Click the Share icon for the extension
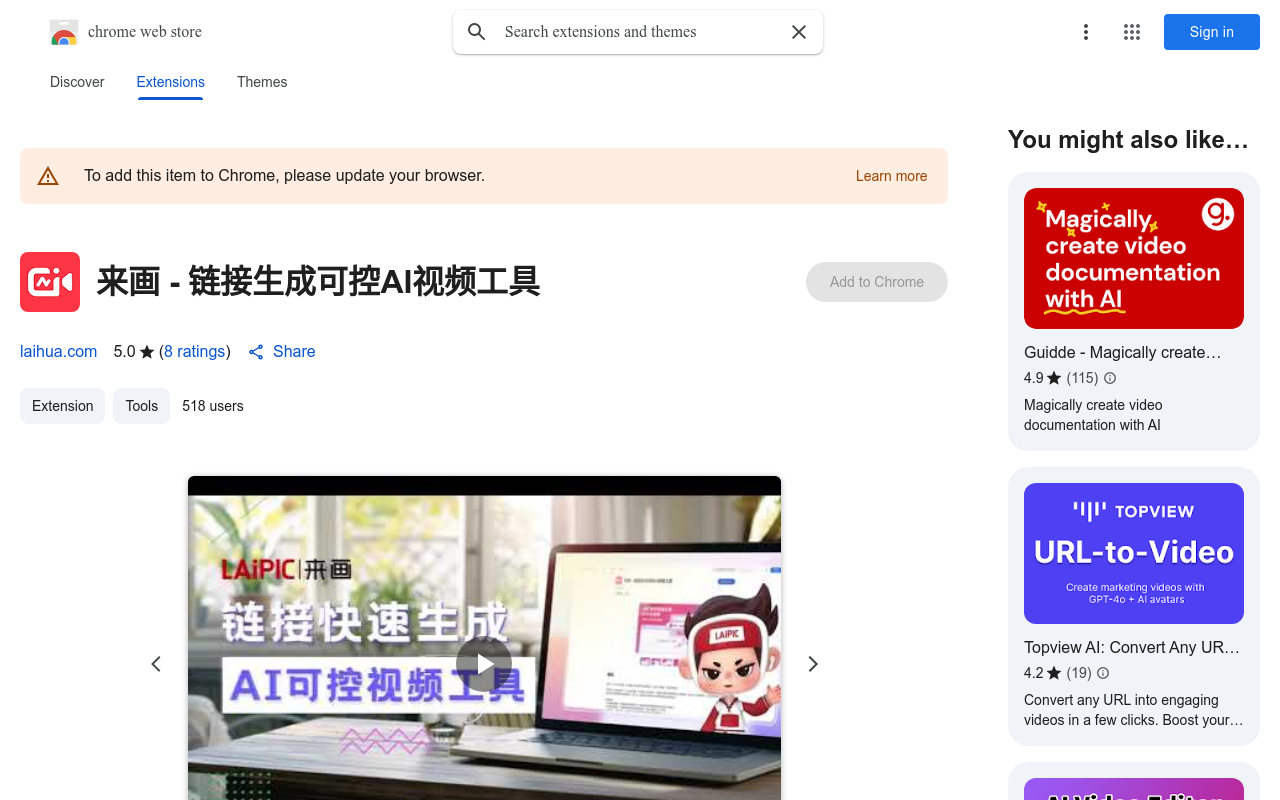The height and width of the screenshot is (800, 1280). (256, 351)
